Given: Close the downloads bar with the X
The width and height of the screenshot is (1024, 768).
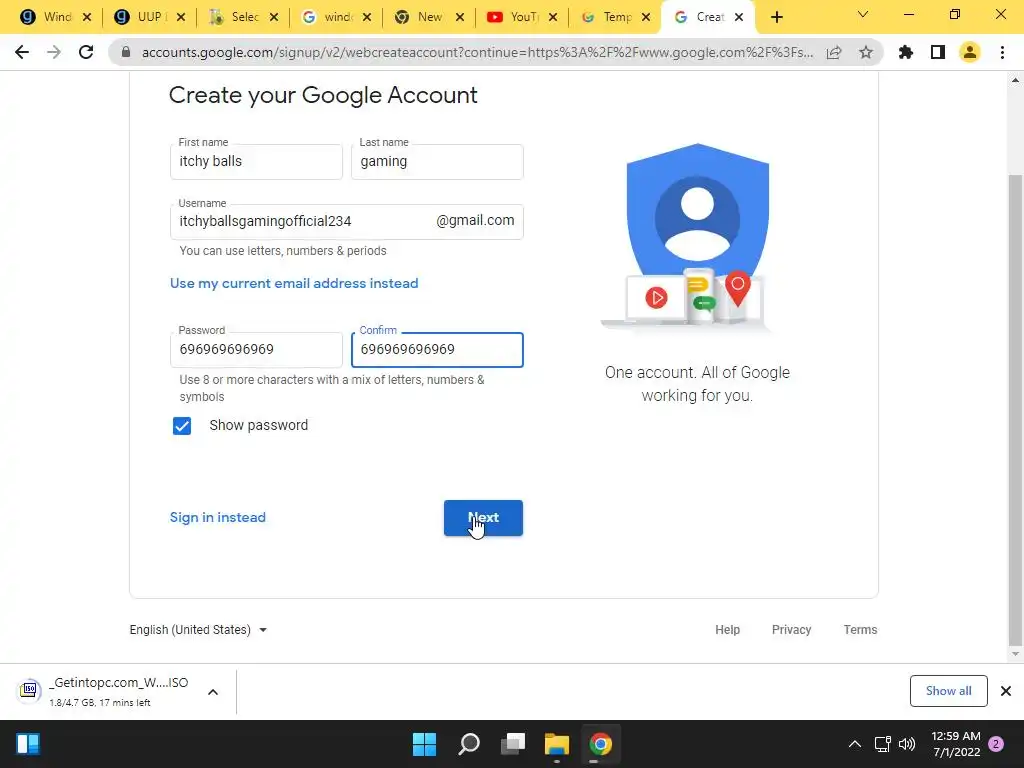Looking at the screenshot, I should pyautogui.click(x=1006, y=691).
